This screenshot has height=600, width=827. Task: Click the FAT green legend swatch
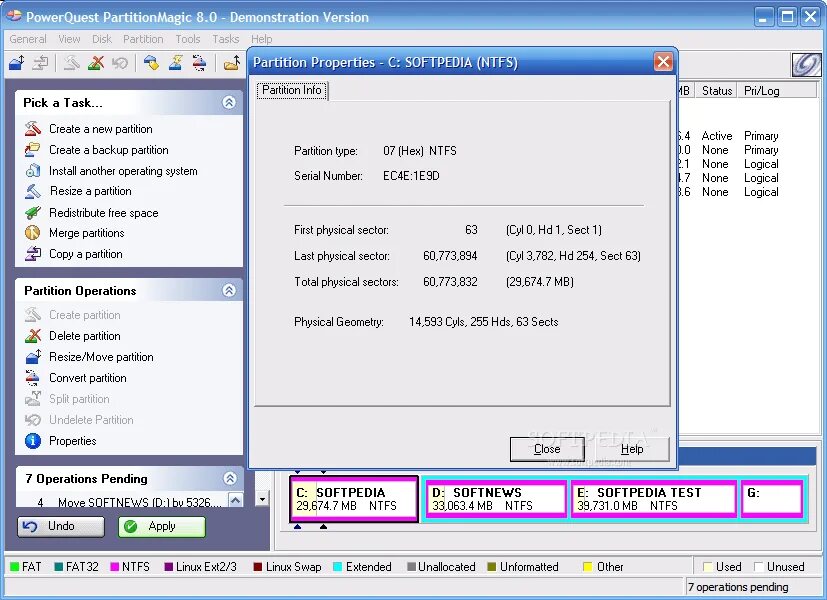(14, 567)
